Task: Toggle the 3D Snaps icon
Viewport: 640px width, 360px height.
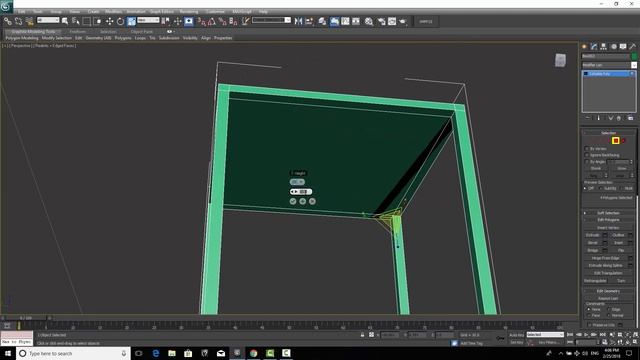Action: tap(202, 21)
